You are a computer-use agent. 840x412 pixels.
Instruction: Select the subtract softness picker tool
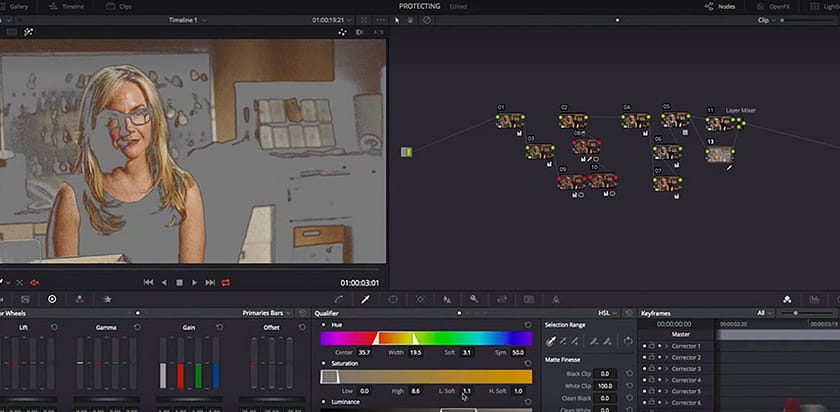click(594, 341)
